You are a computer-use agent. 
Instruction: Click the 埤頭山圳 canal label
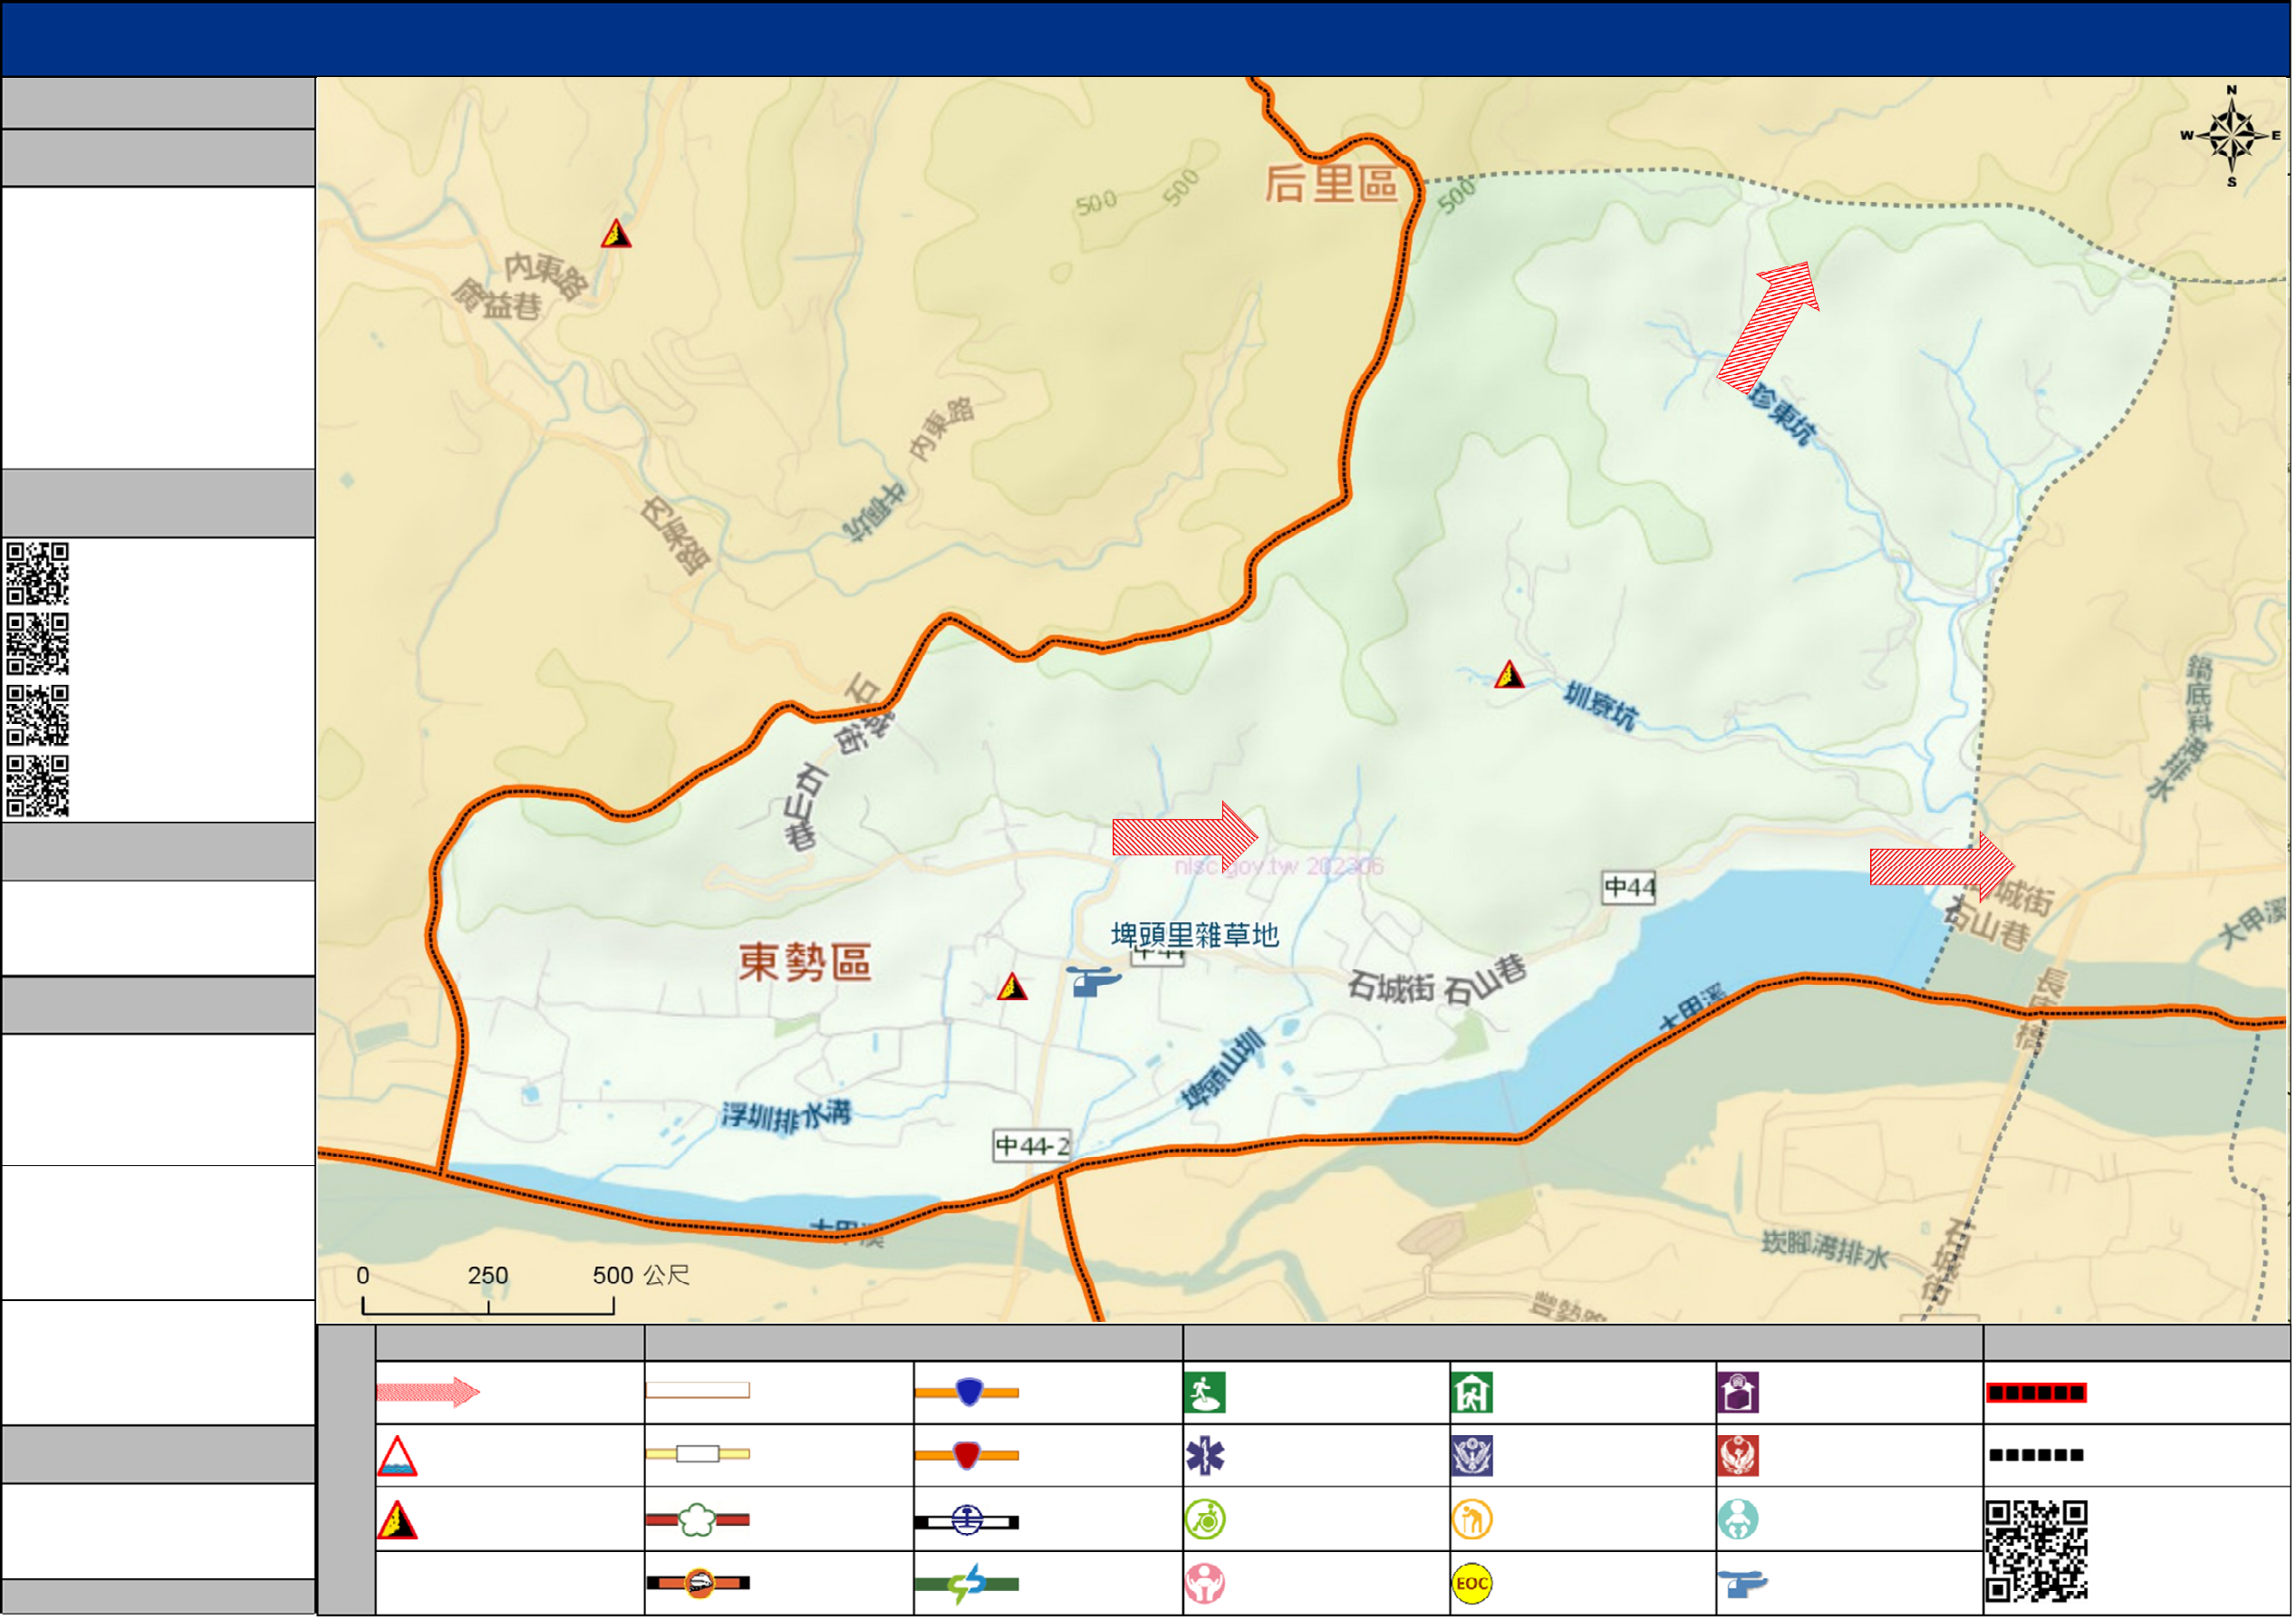[x=1225, y=1070]
